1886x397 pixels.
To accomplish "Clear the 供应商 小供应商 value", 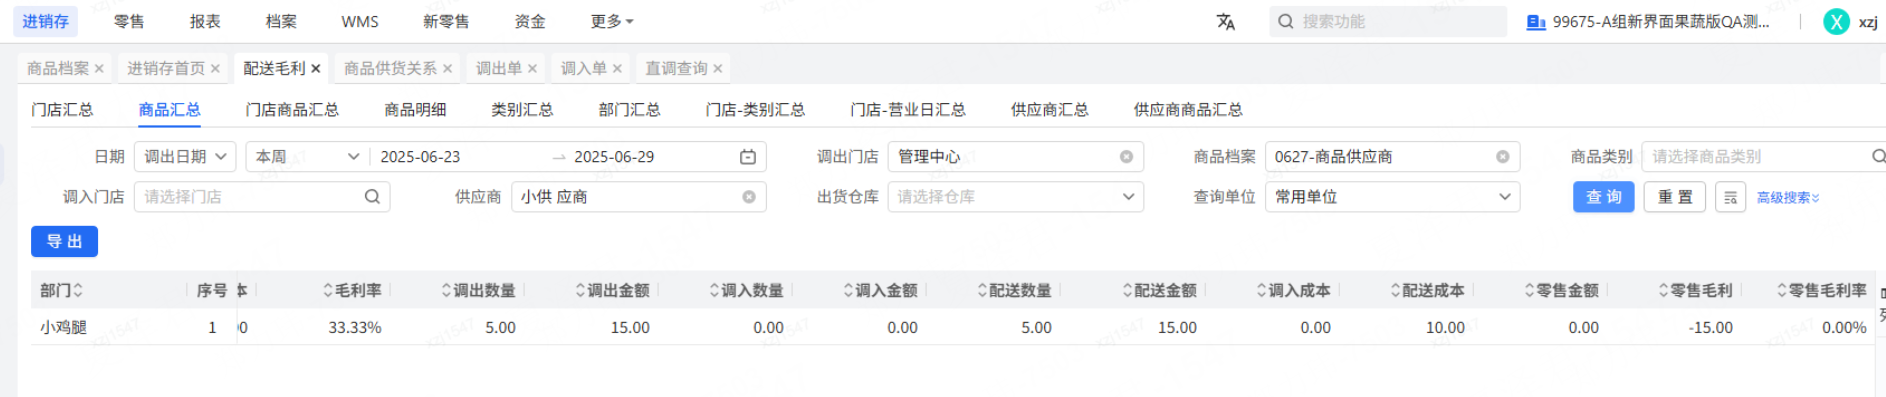I will pos(748,197).
